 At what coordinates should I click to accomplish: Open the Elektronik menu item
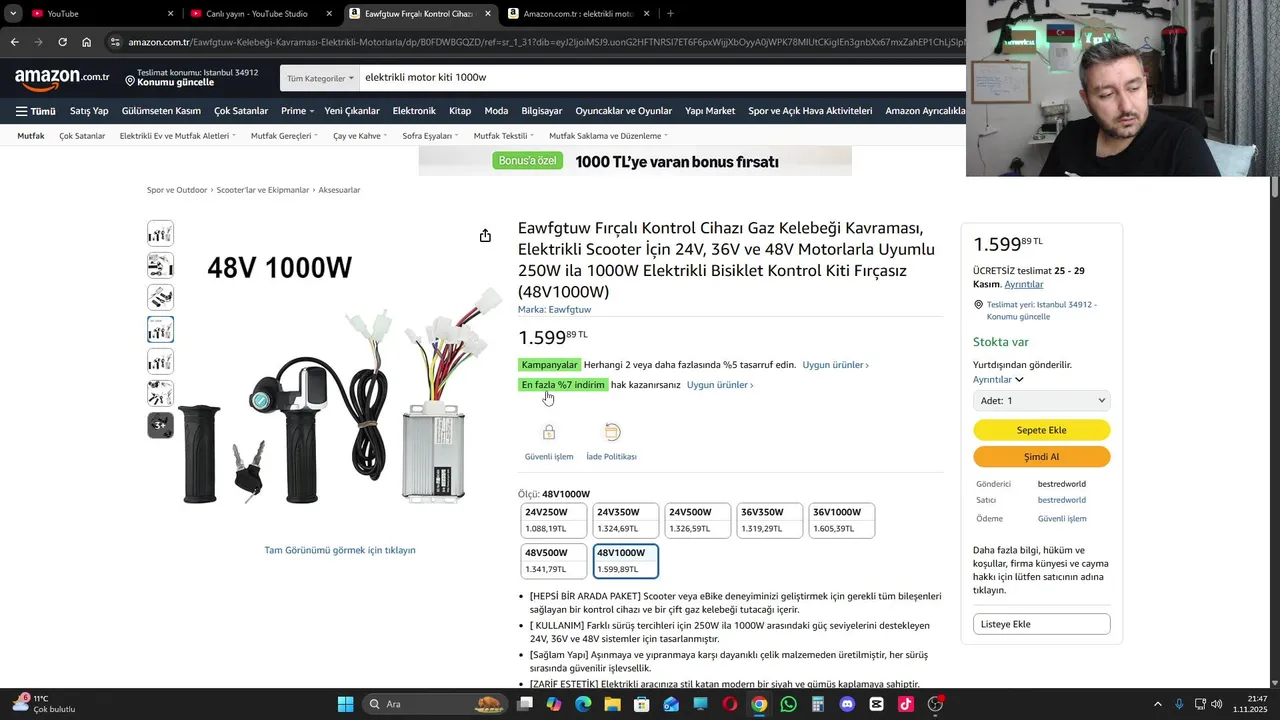414,111
